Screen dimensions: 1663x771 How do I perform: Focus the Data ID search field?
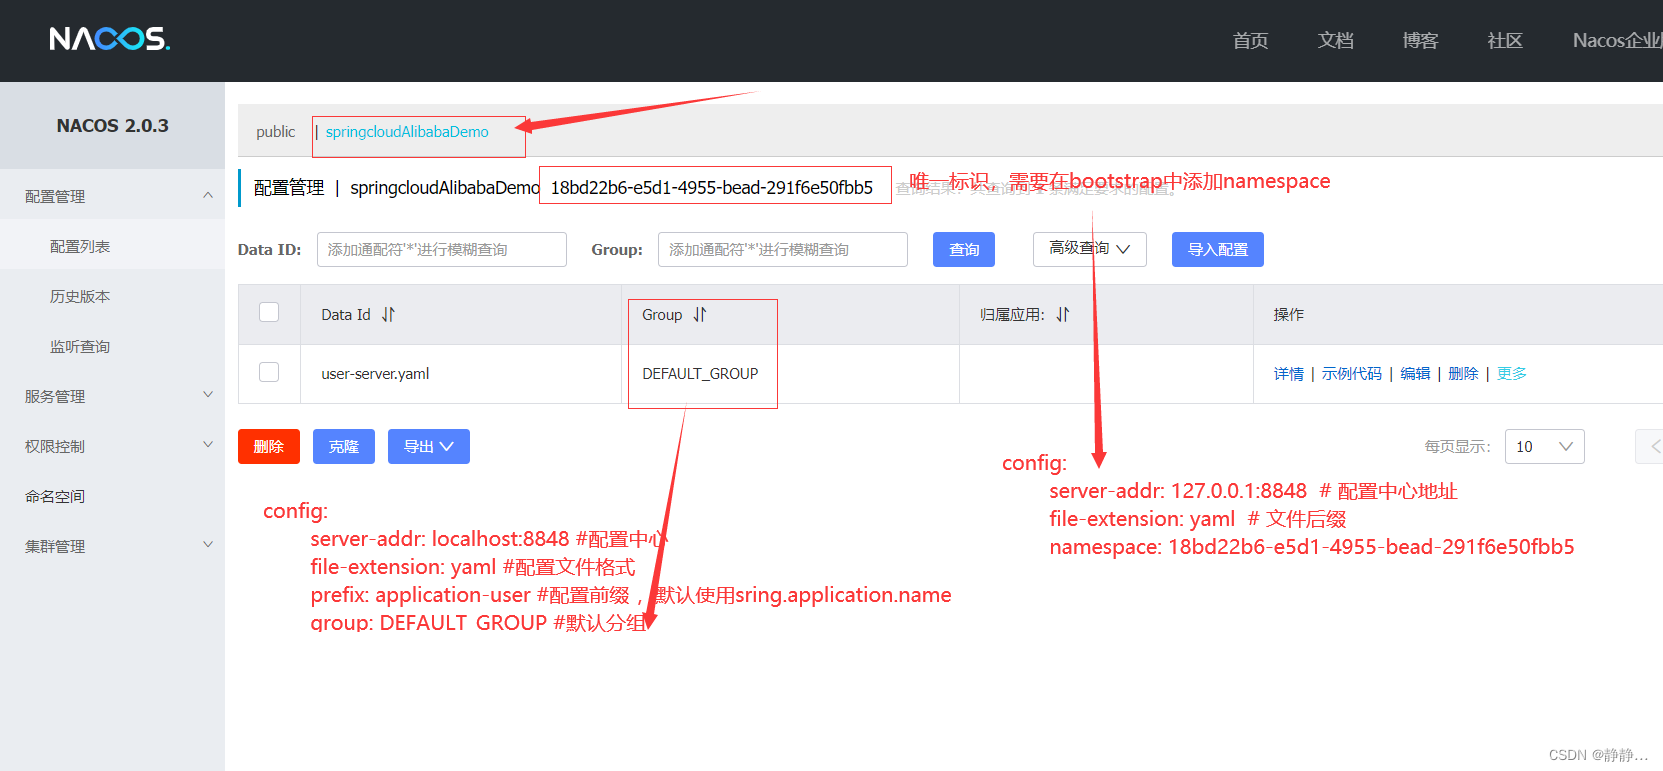[442, 249]
